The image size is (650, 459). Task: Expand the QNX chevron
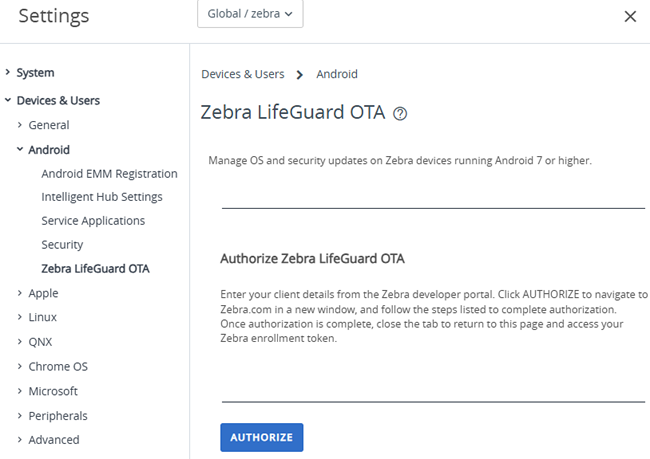[19, 341]
